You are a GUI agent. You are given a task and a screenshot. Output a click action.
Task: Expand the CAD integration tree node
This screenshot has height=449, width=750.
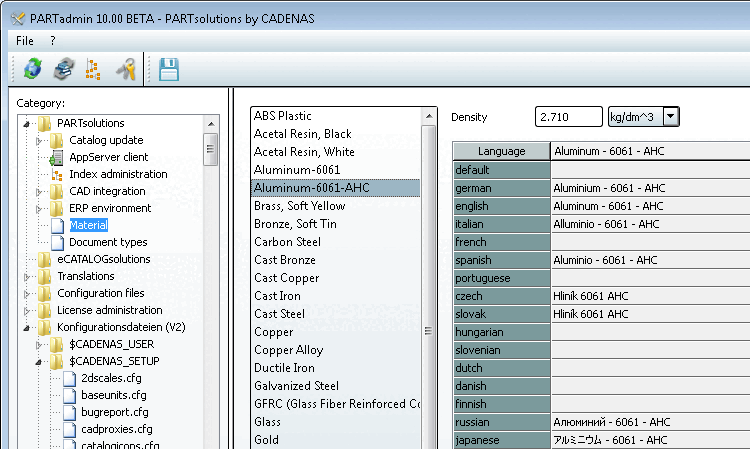(41, 191)
